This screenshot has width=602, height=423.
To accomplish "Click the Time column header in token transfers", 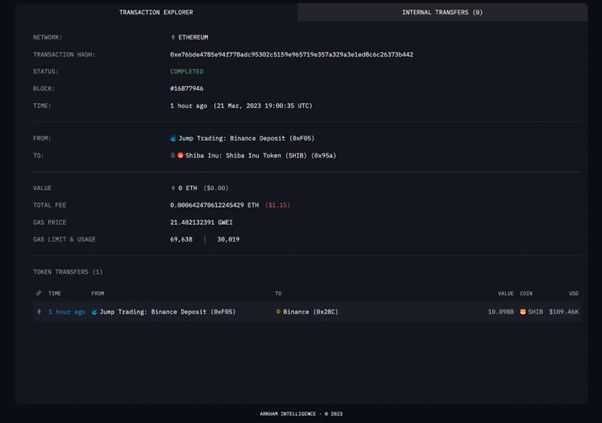I will [x=54, y=293].
